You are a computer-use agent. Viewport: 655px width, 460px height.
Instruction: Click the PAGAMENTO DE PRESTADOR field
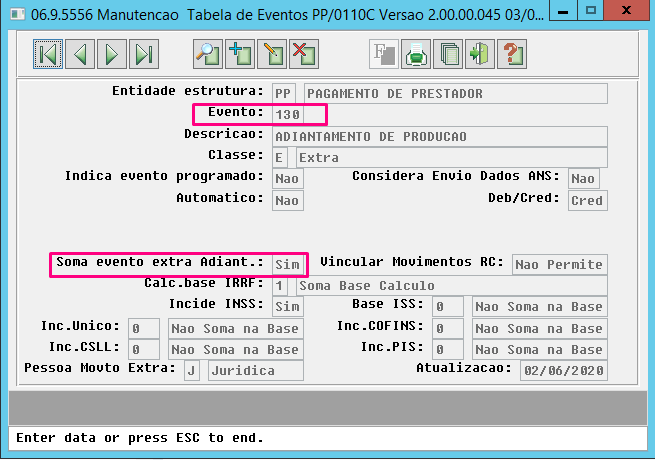point(456,93)
